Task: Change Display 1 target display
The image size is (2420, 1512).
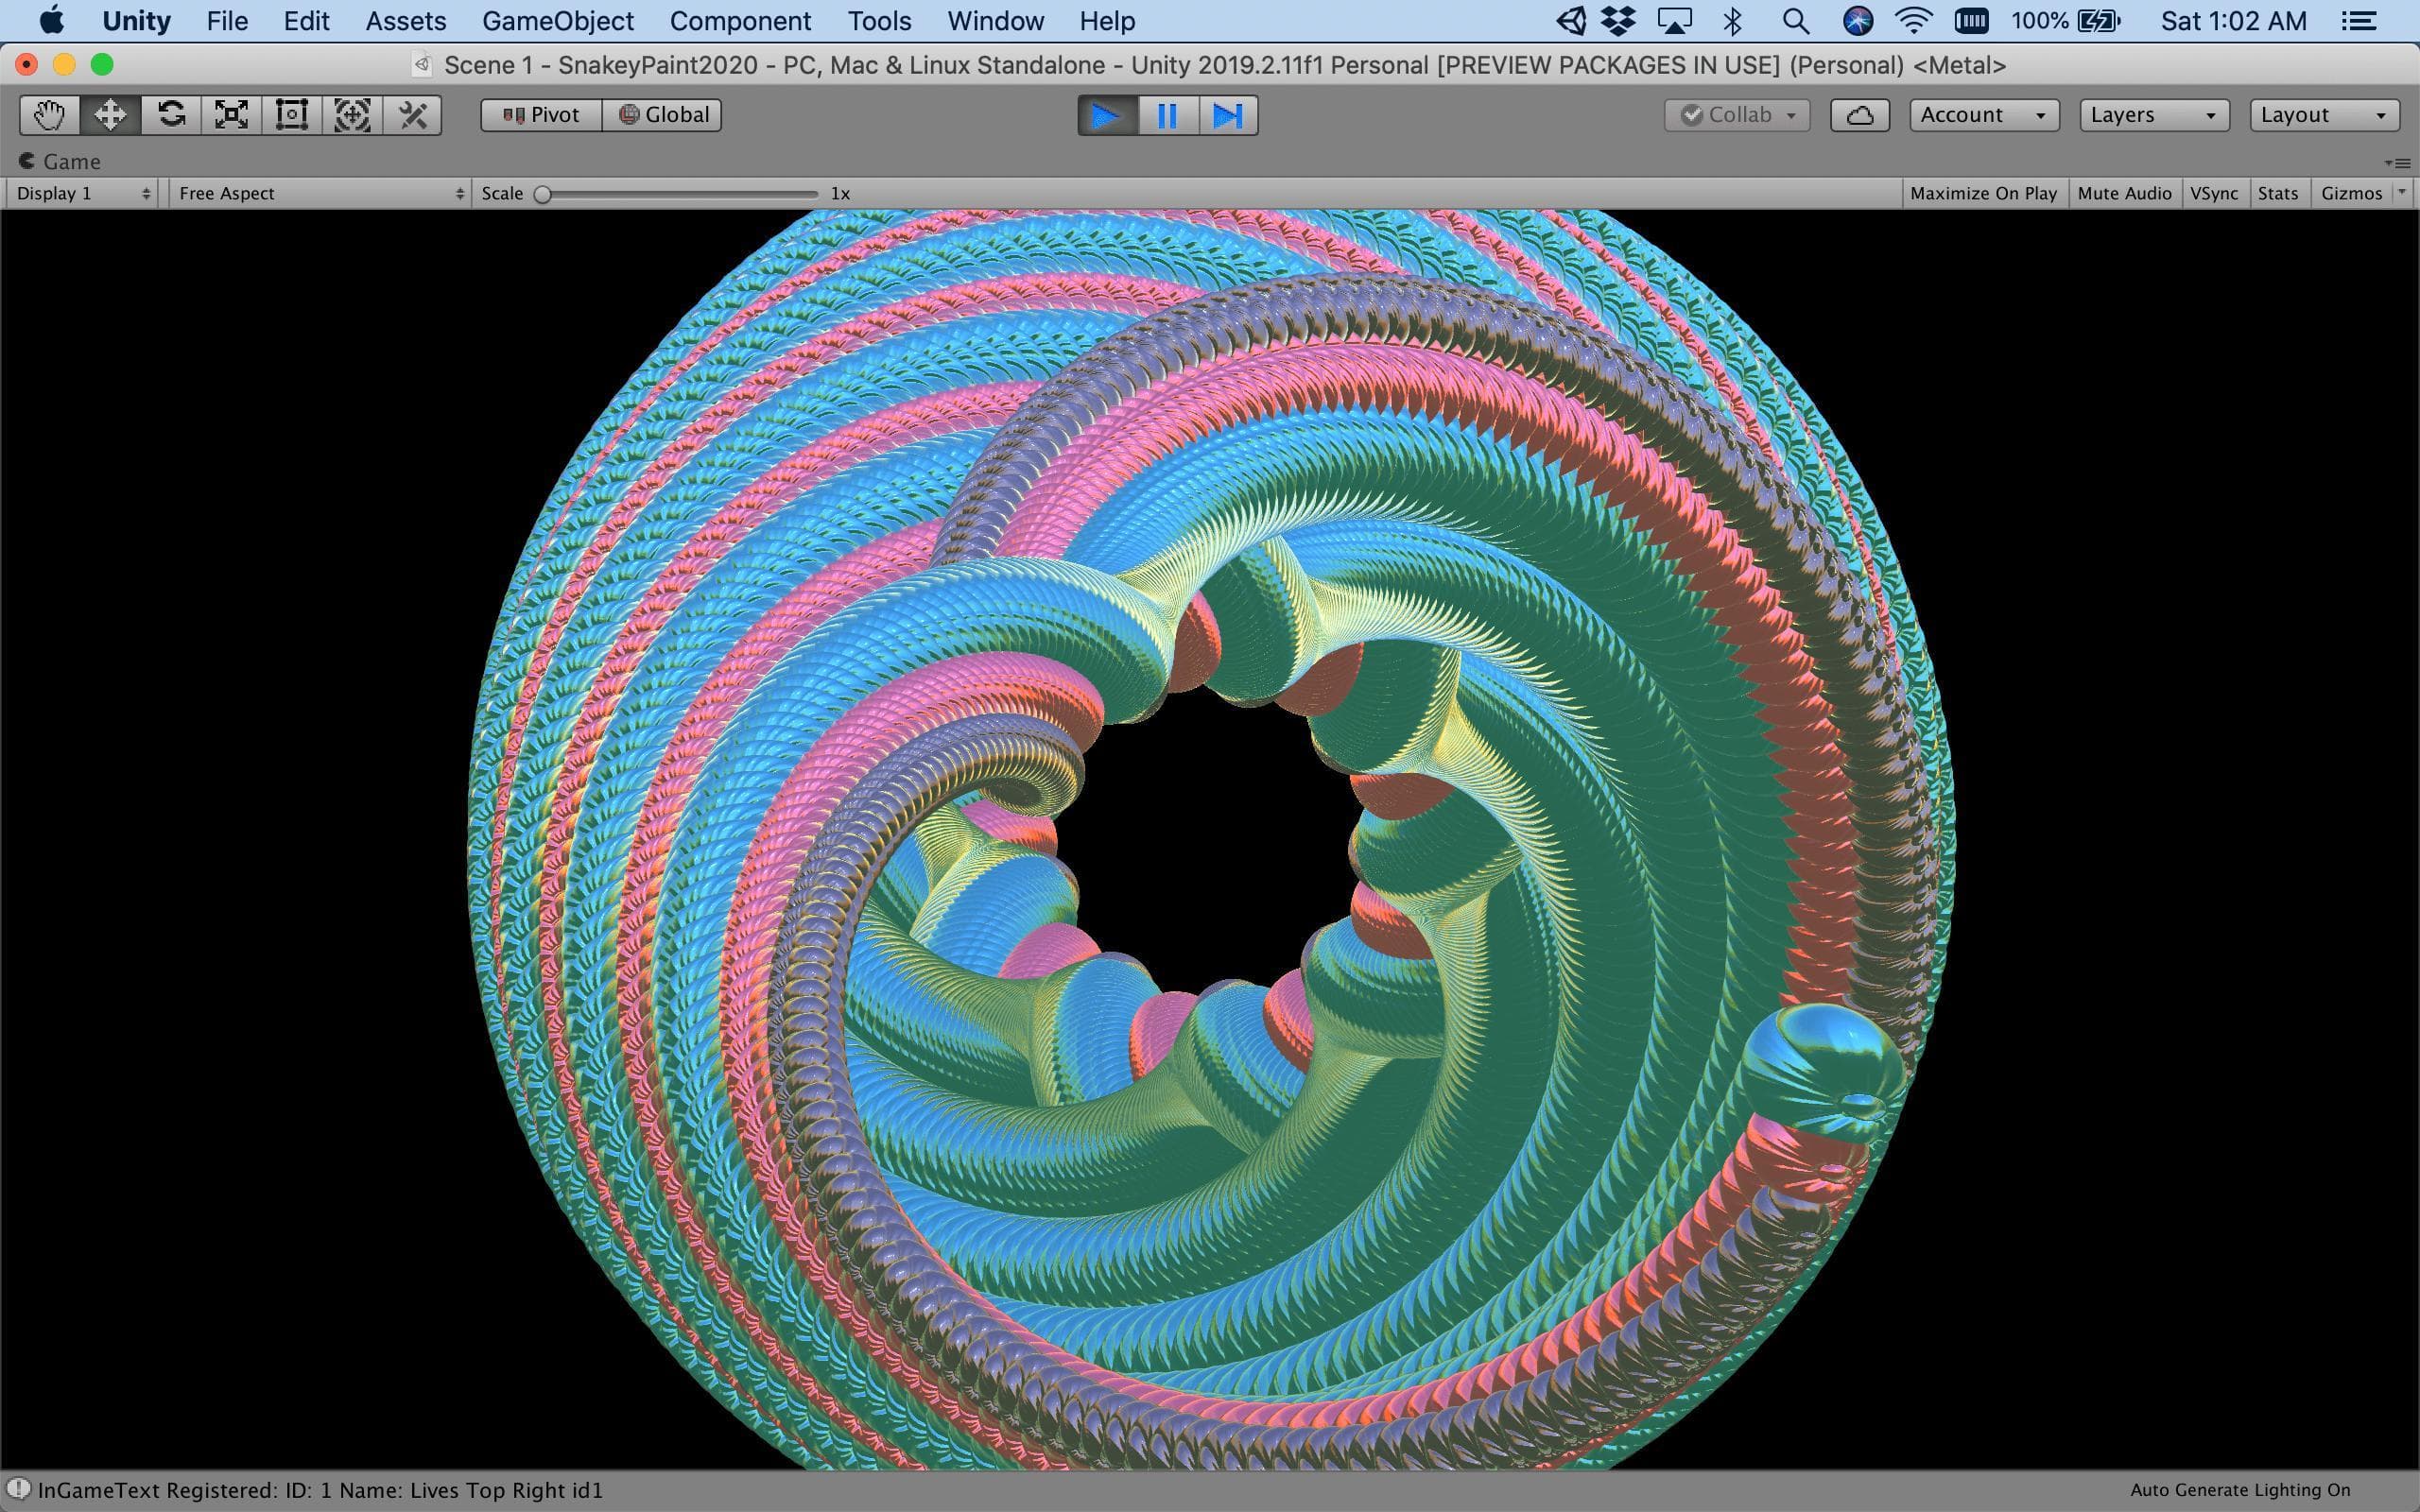Action: pos(83,193)
